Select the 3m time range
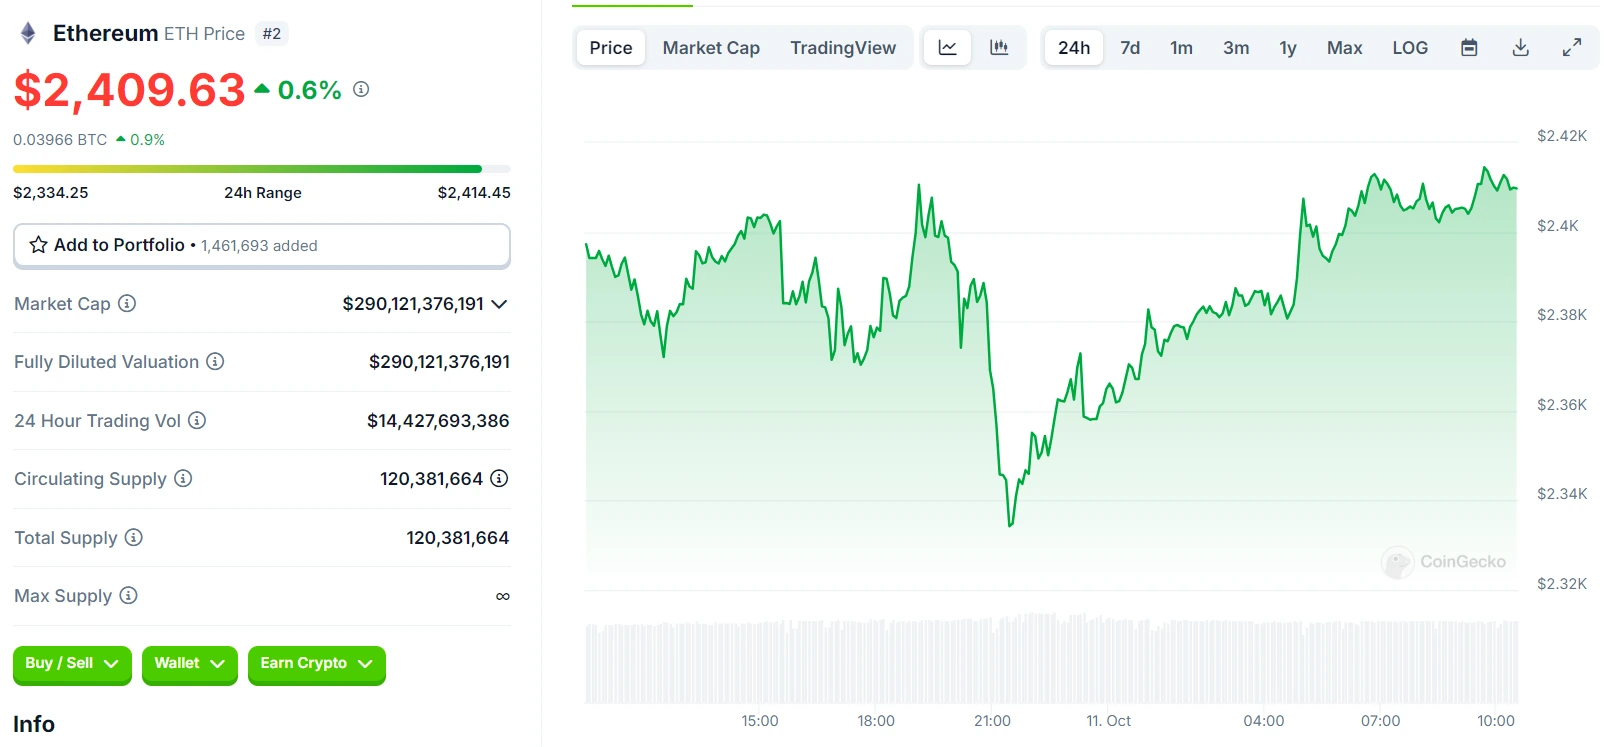The width and height of the screenshot is (1604, 747). click(1236, 47)
